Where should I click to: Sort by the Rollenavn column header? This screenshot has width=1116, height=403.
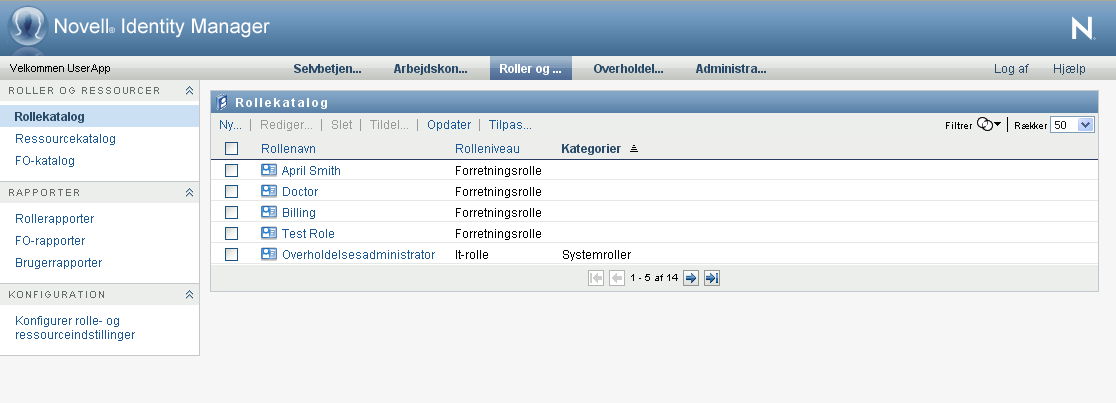tap(286, 149)
